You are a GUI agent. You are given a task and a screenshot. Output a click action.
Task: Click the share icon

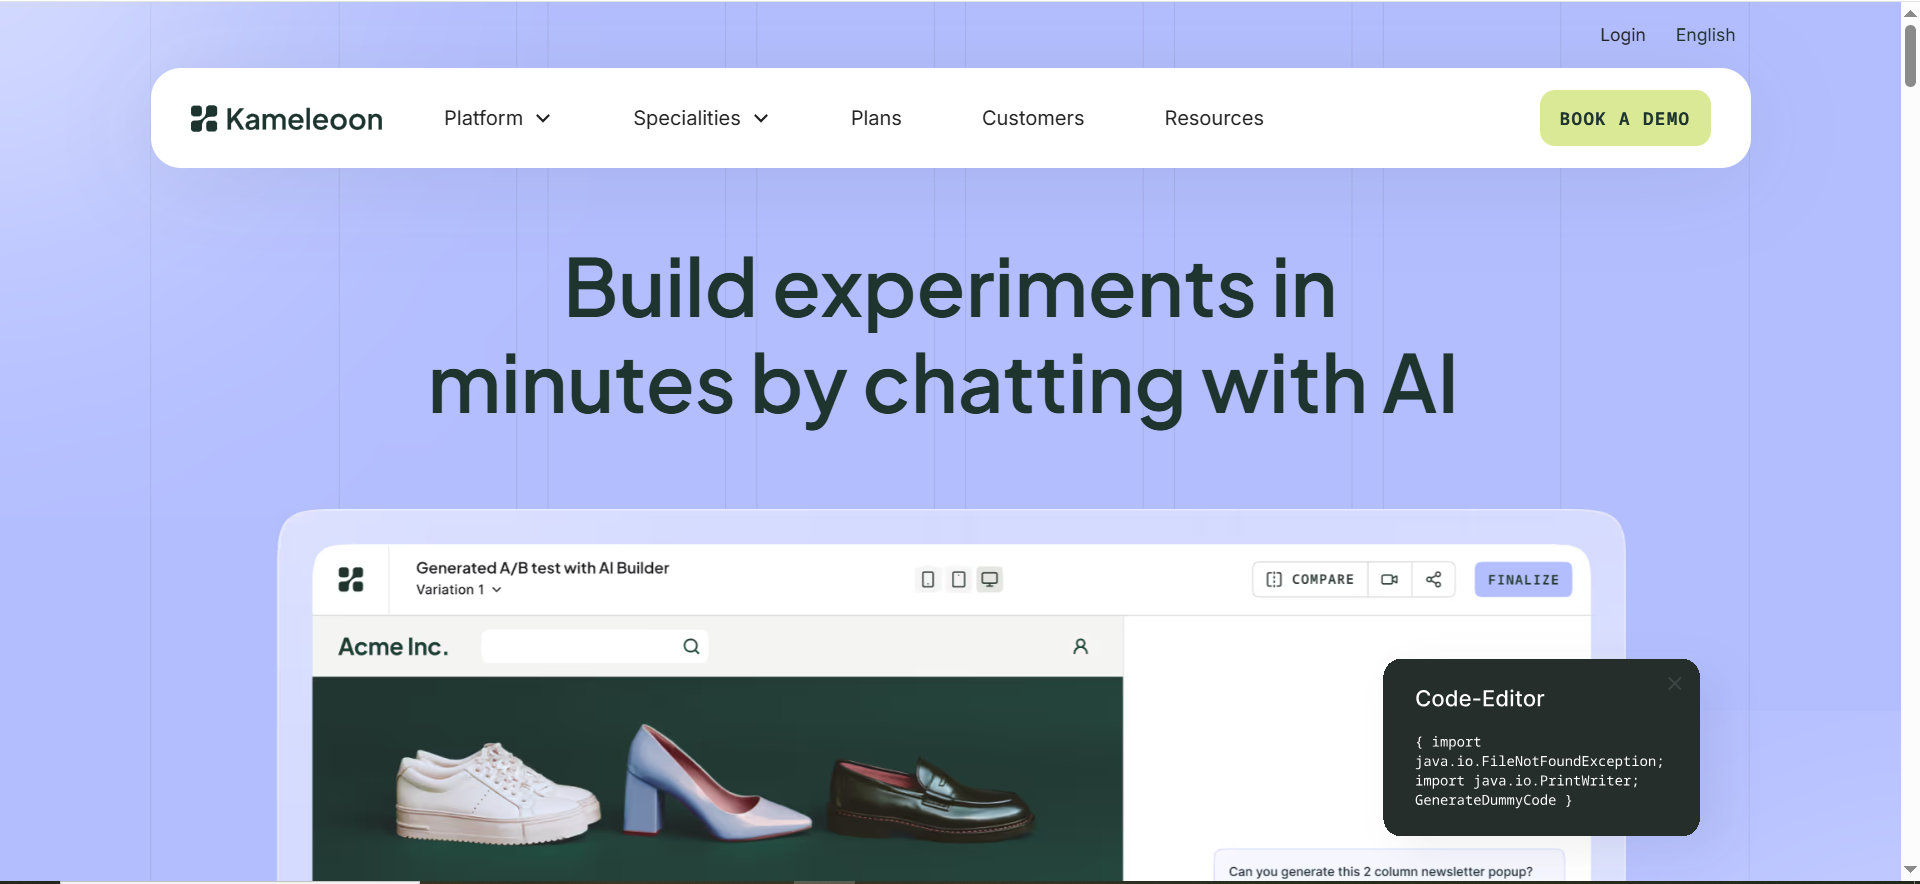[1433, 580]
